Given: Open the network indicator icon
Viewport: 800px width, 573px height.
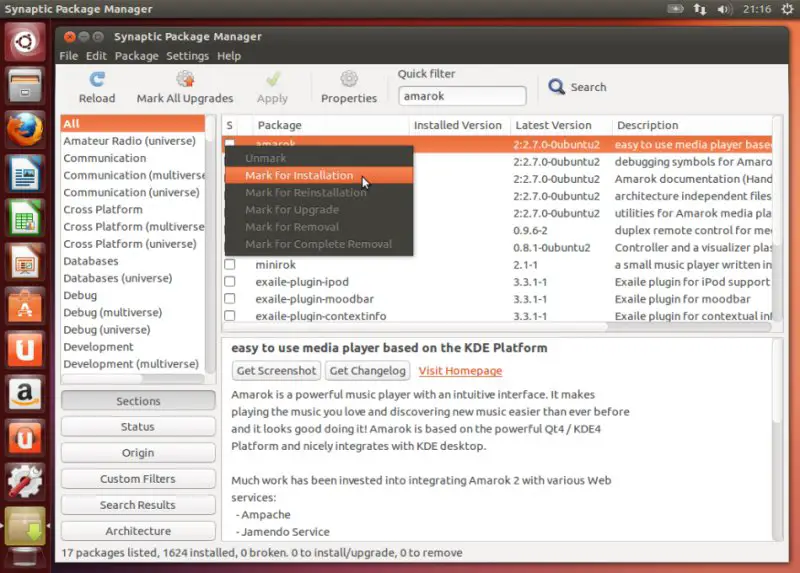Looking at the screenshot, I should pyautogui.click(x=700, y=9).
